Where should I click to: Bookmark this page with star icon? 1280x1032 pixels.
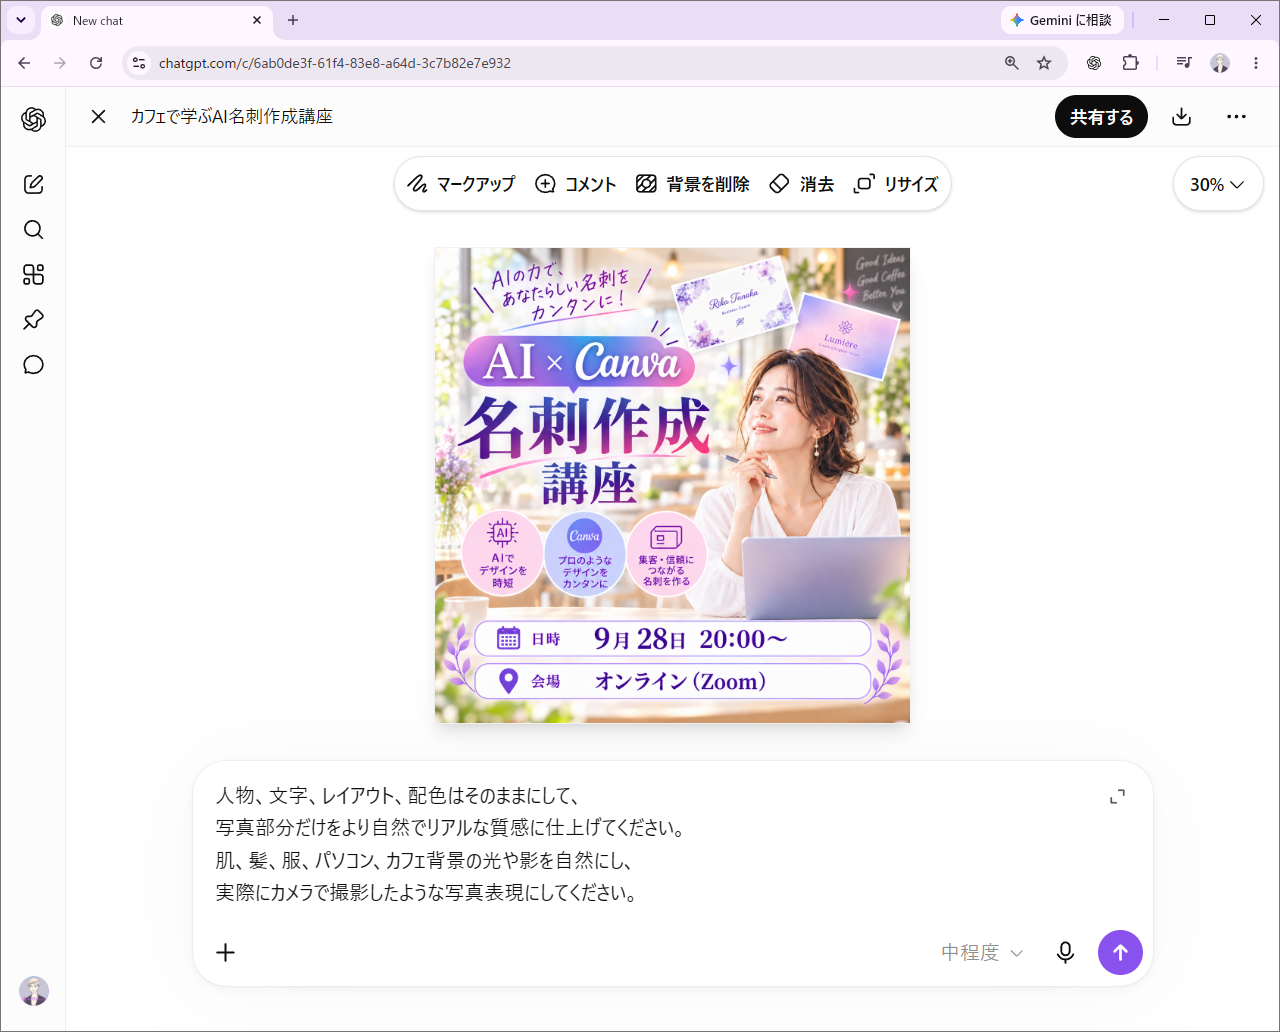pos(1044,63)
